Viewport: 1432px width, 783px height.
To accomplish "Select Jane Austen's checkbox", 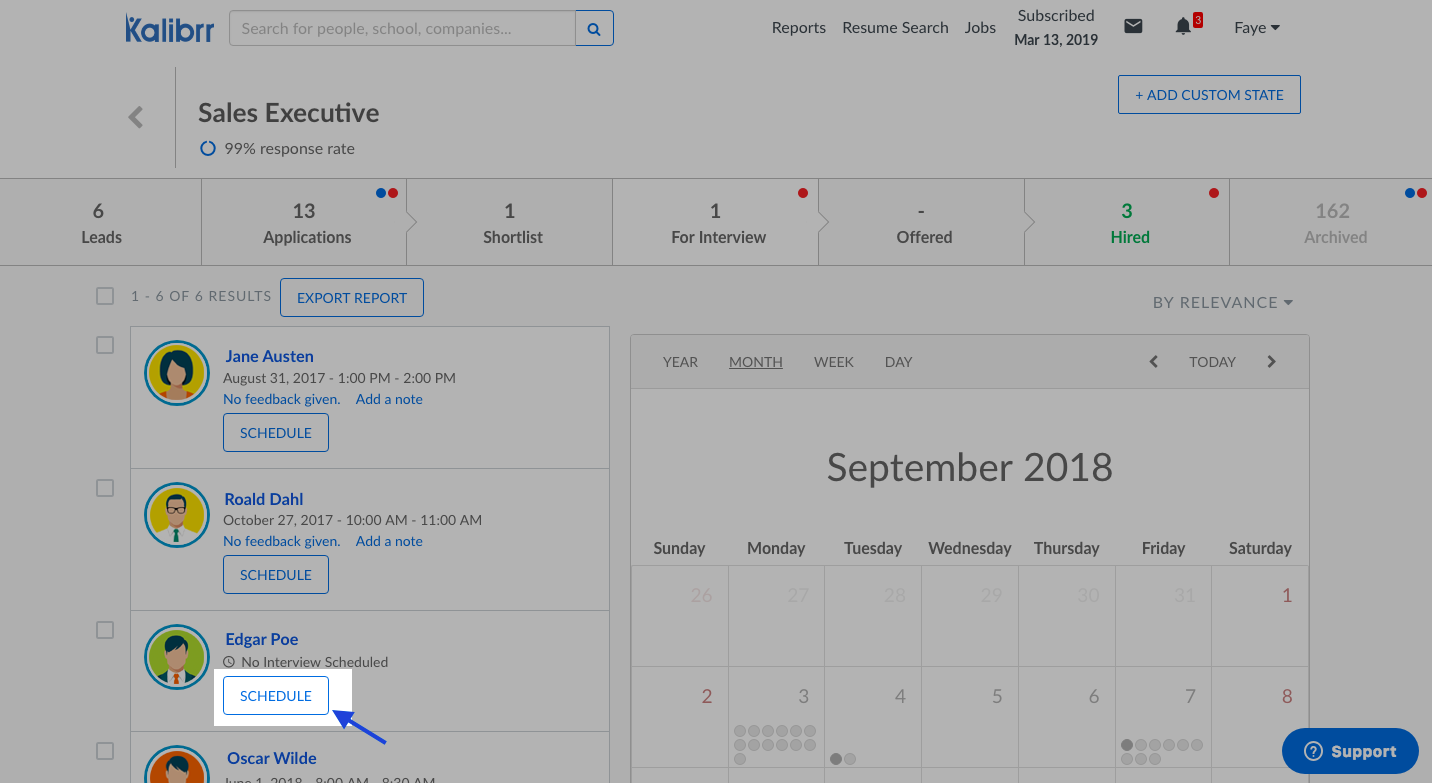I will click(x=105, y=345).
